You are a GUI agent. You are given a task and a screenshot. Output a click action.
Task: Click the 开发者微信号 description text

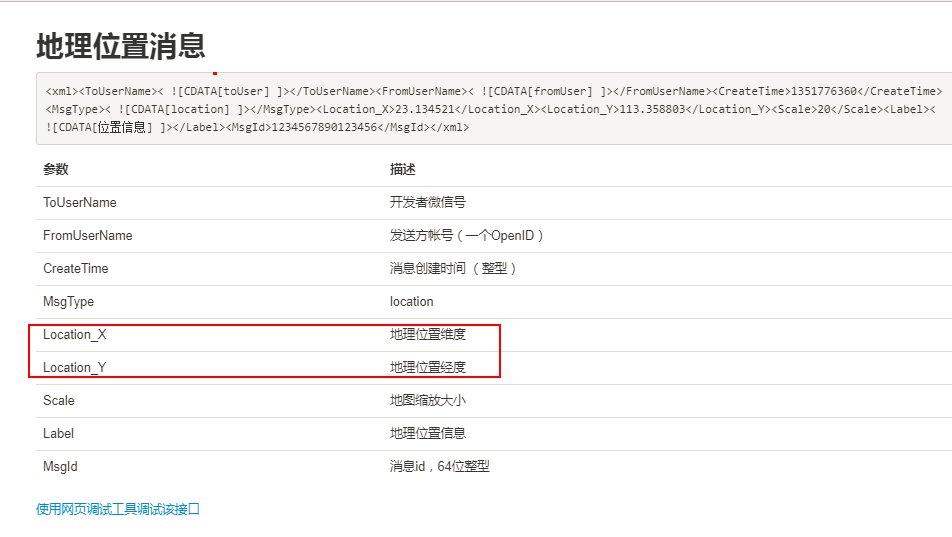[428, 202]
